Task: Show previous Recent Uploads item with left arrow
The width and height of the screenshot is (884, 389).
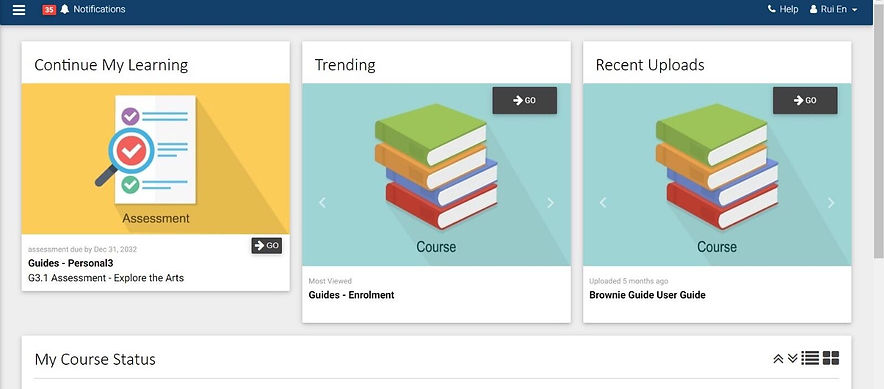Action: 603,203
